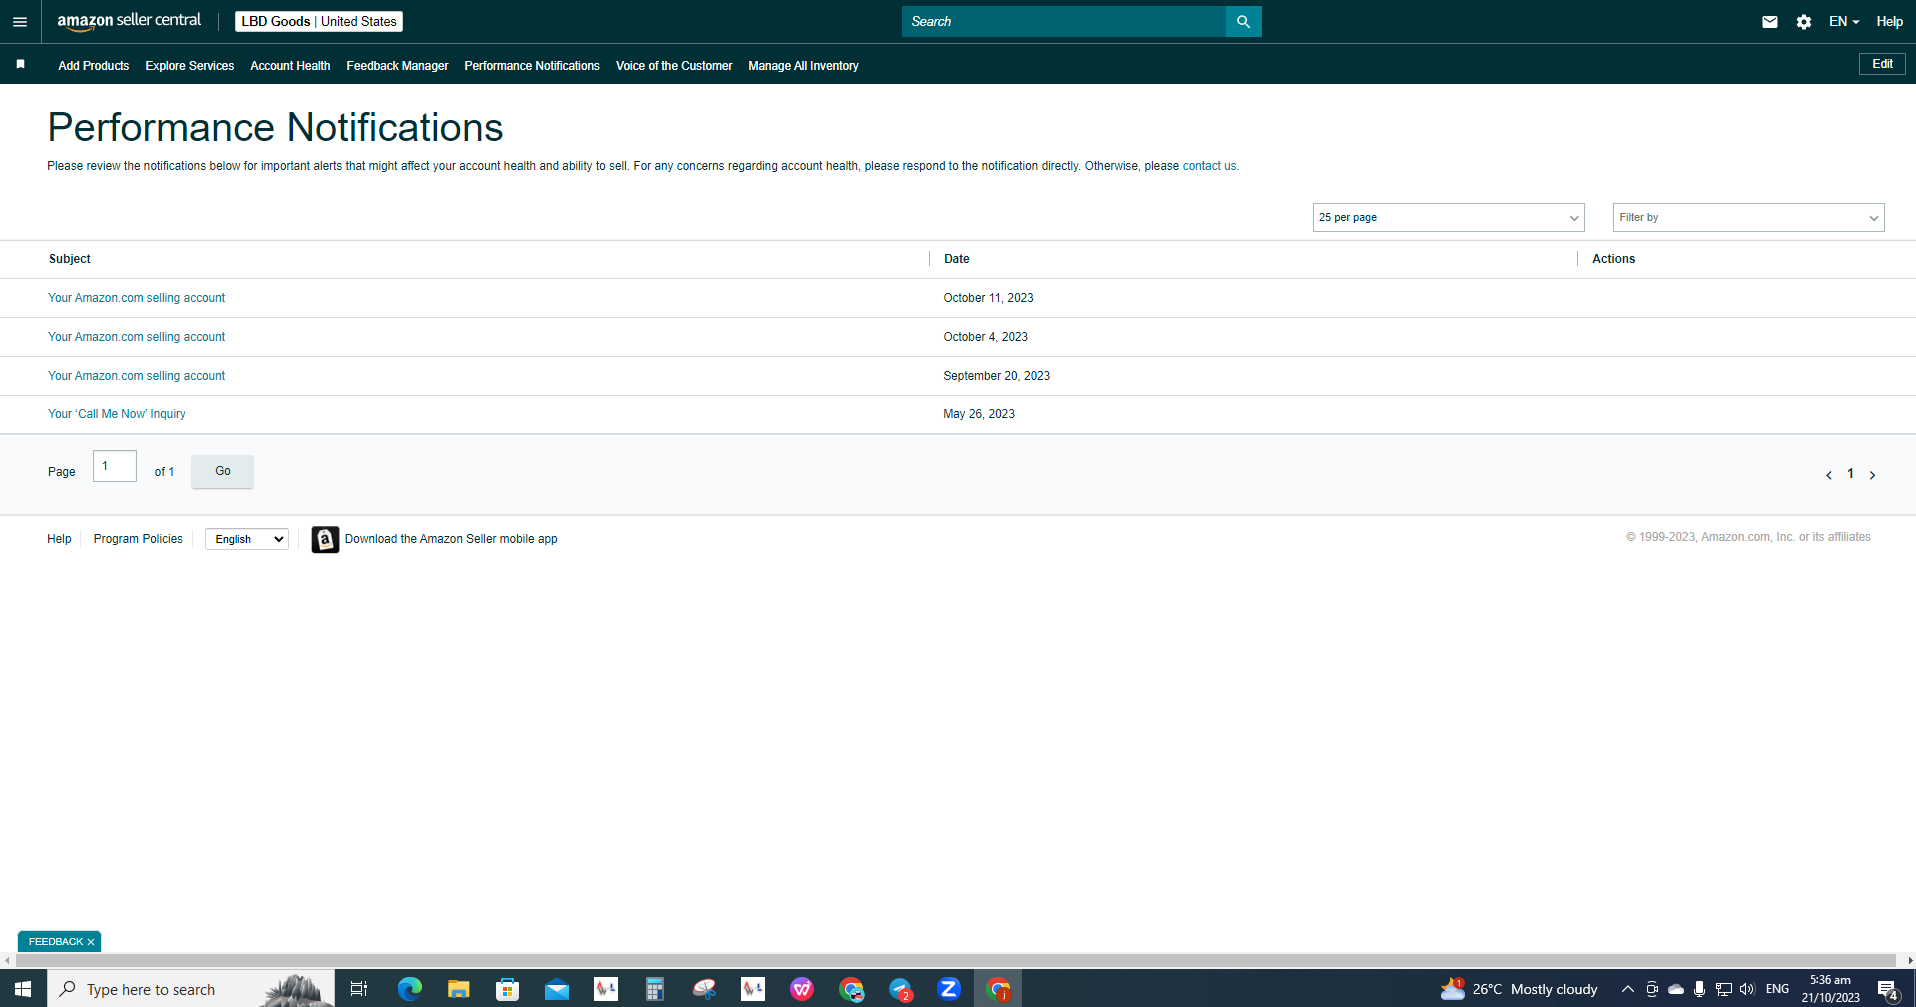Click the horizontal scrollbar
Image resolution: width=1916 pixels, height=1007 pixels.
[956, 961]
